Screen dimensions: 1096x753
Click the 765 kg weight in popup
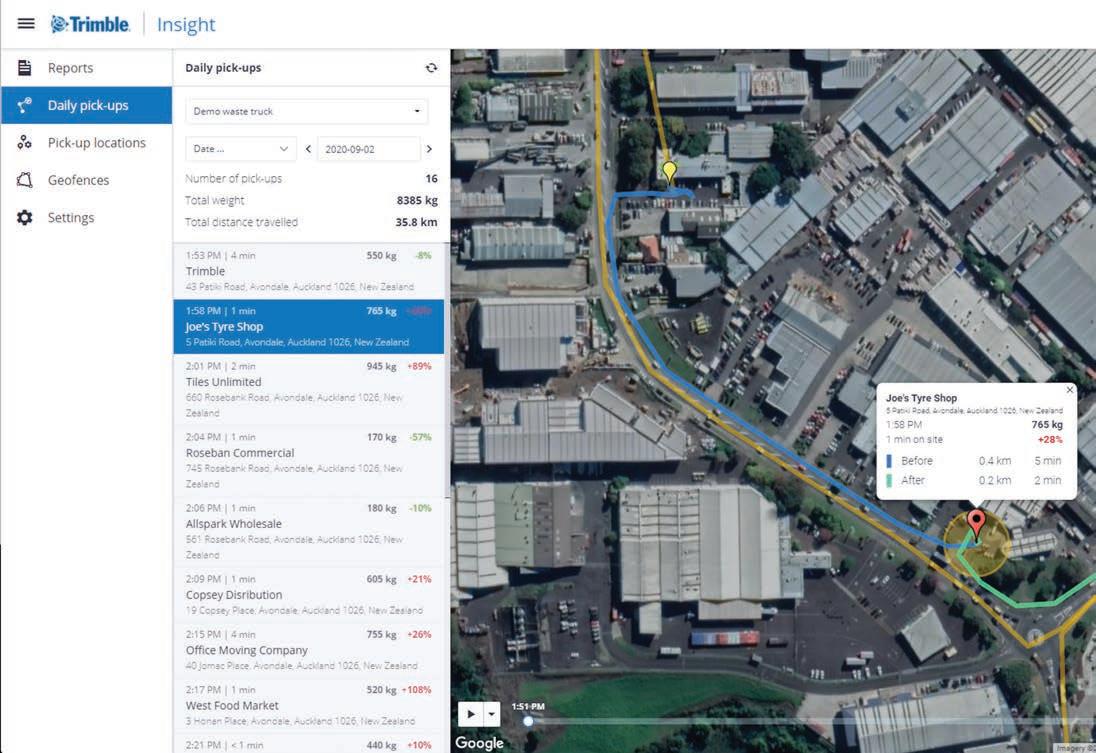[x=1047, y=424]
